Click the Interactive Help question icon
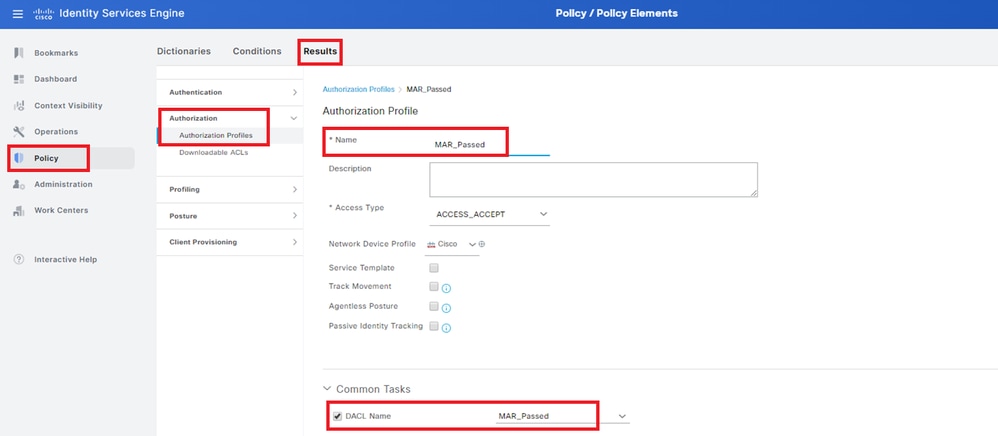The image size is (998, 436). [18, 260]
